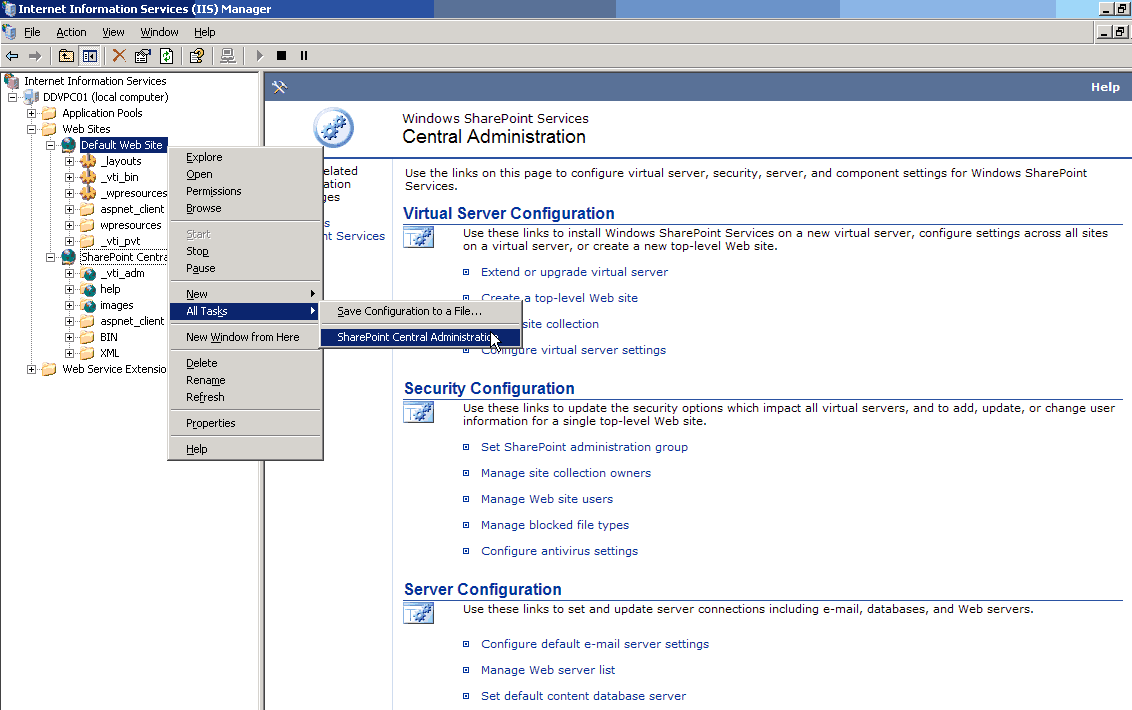The image size is (1132, 710).
Task: Expand the BIN folder node
Action: pyautogui.click(x=69, y=337)
